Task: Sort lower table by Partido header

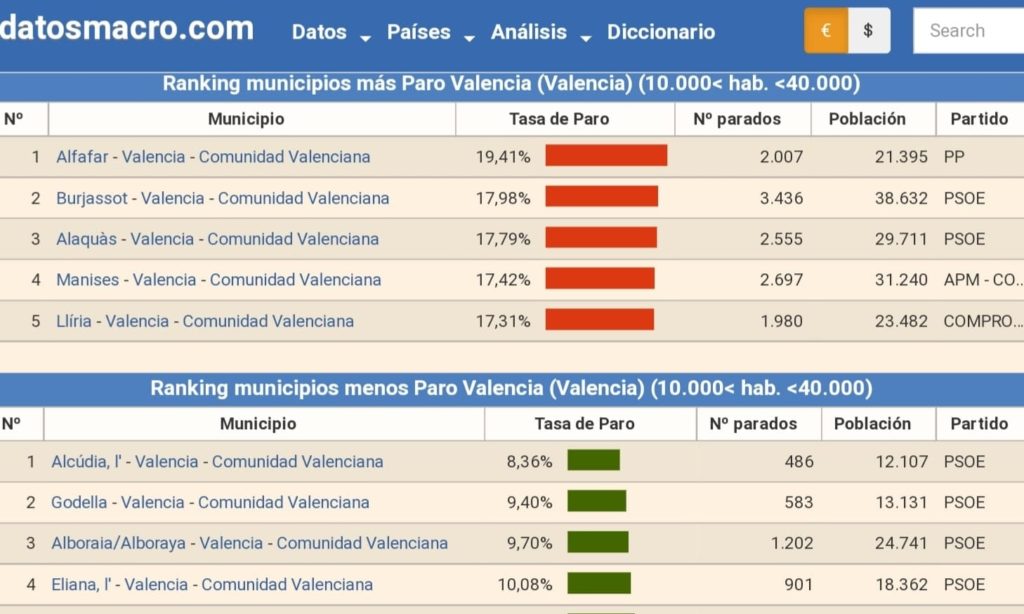Action: tap(979, 424)
